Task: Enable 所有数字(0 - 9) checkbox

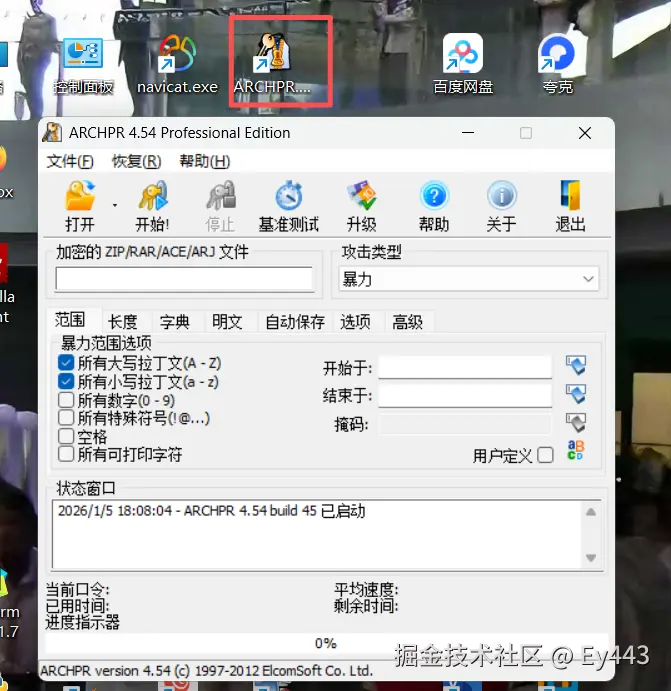Action: pos(66,400)
